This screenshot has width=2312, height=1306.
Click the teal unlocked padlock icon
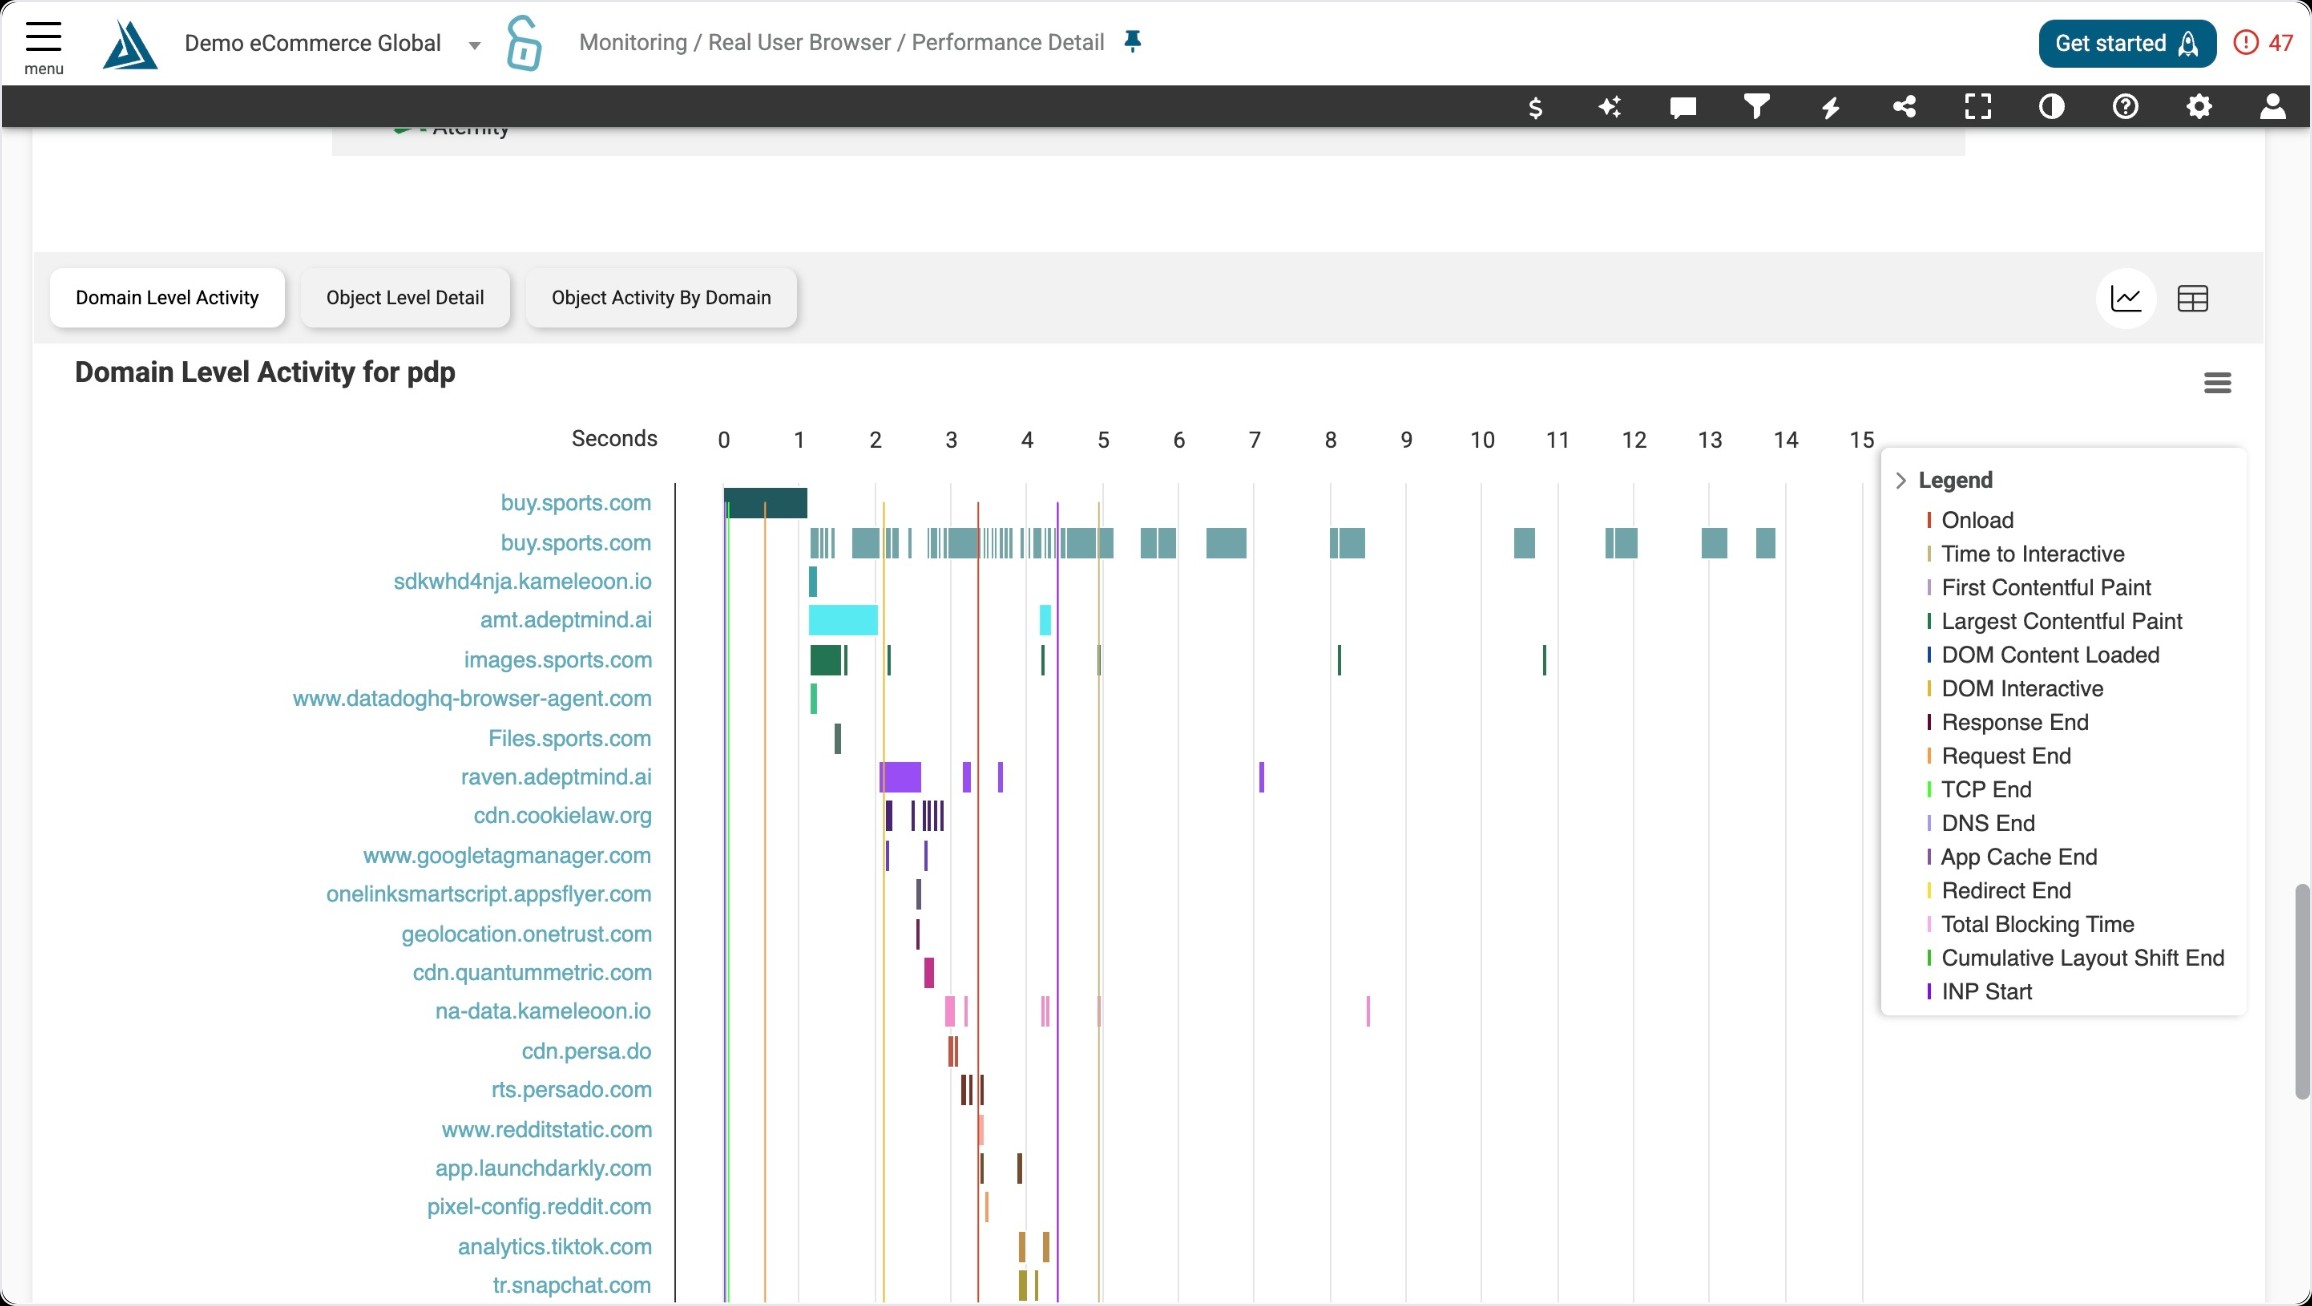pyautogui.click(x=523, y=43)
